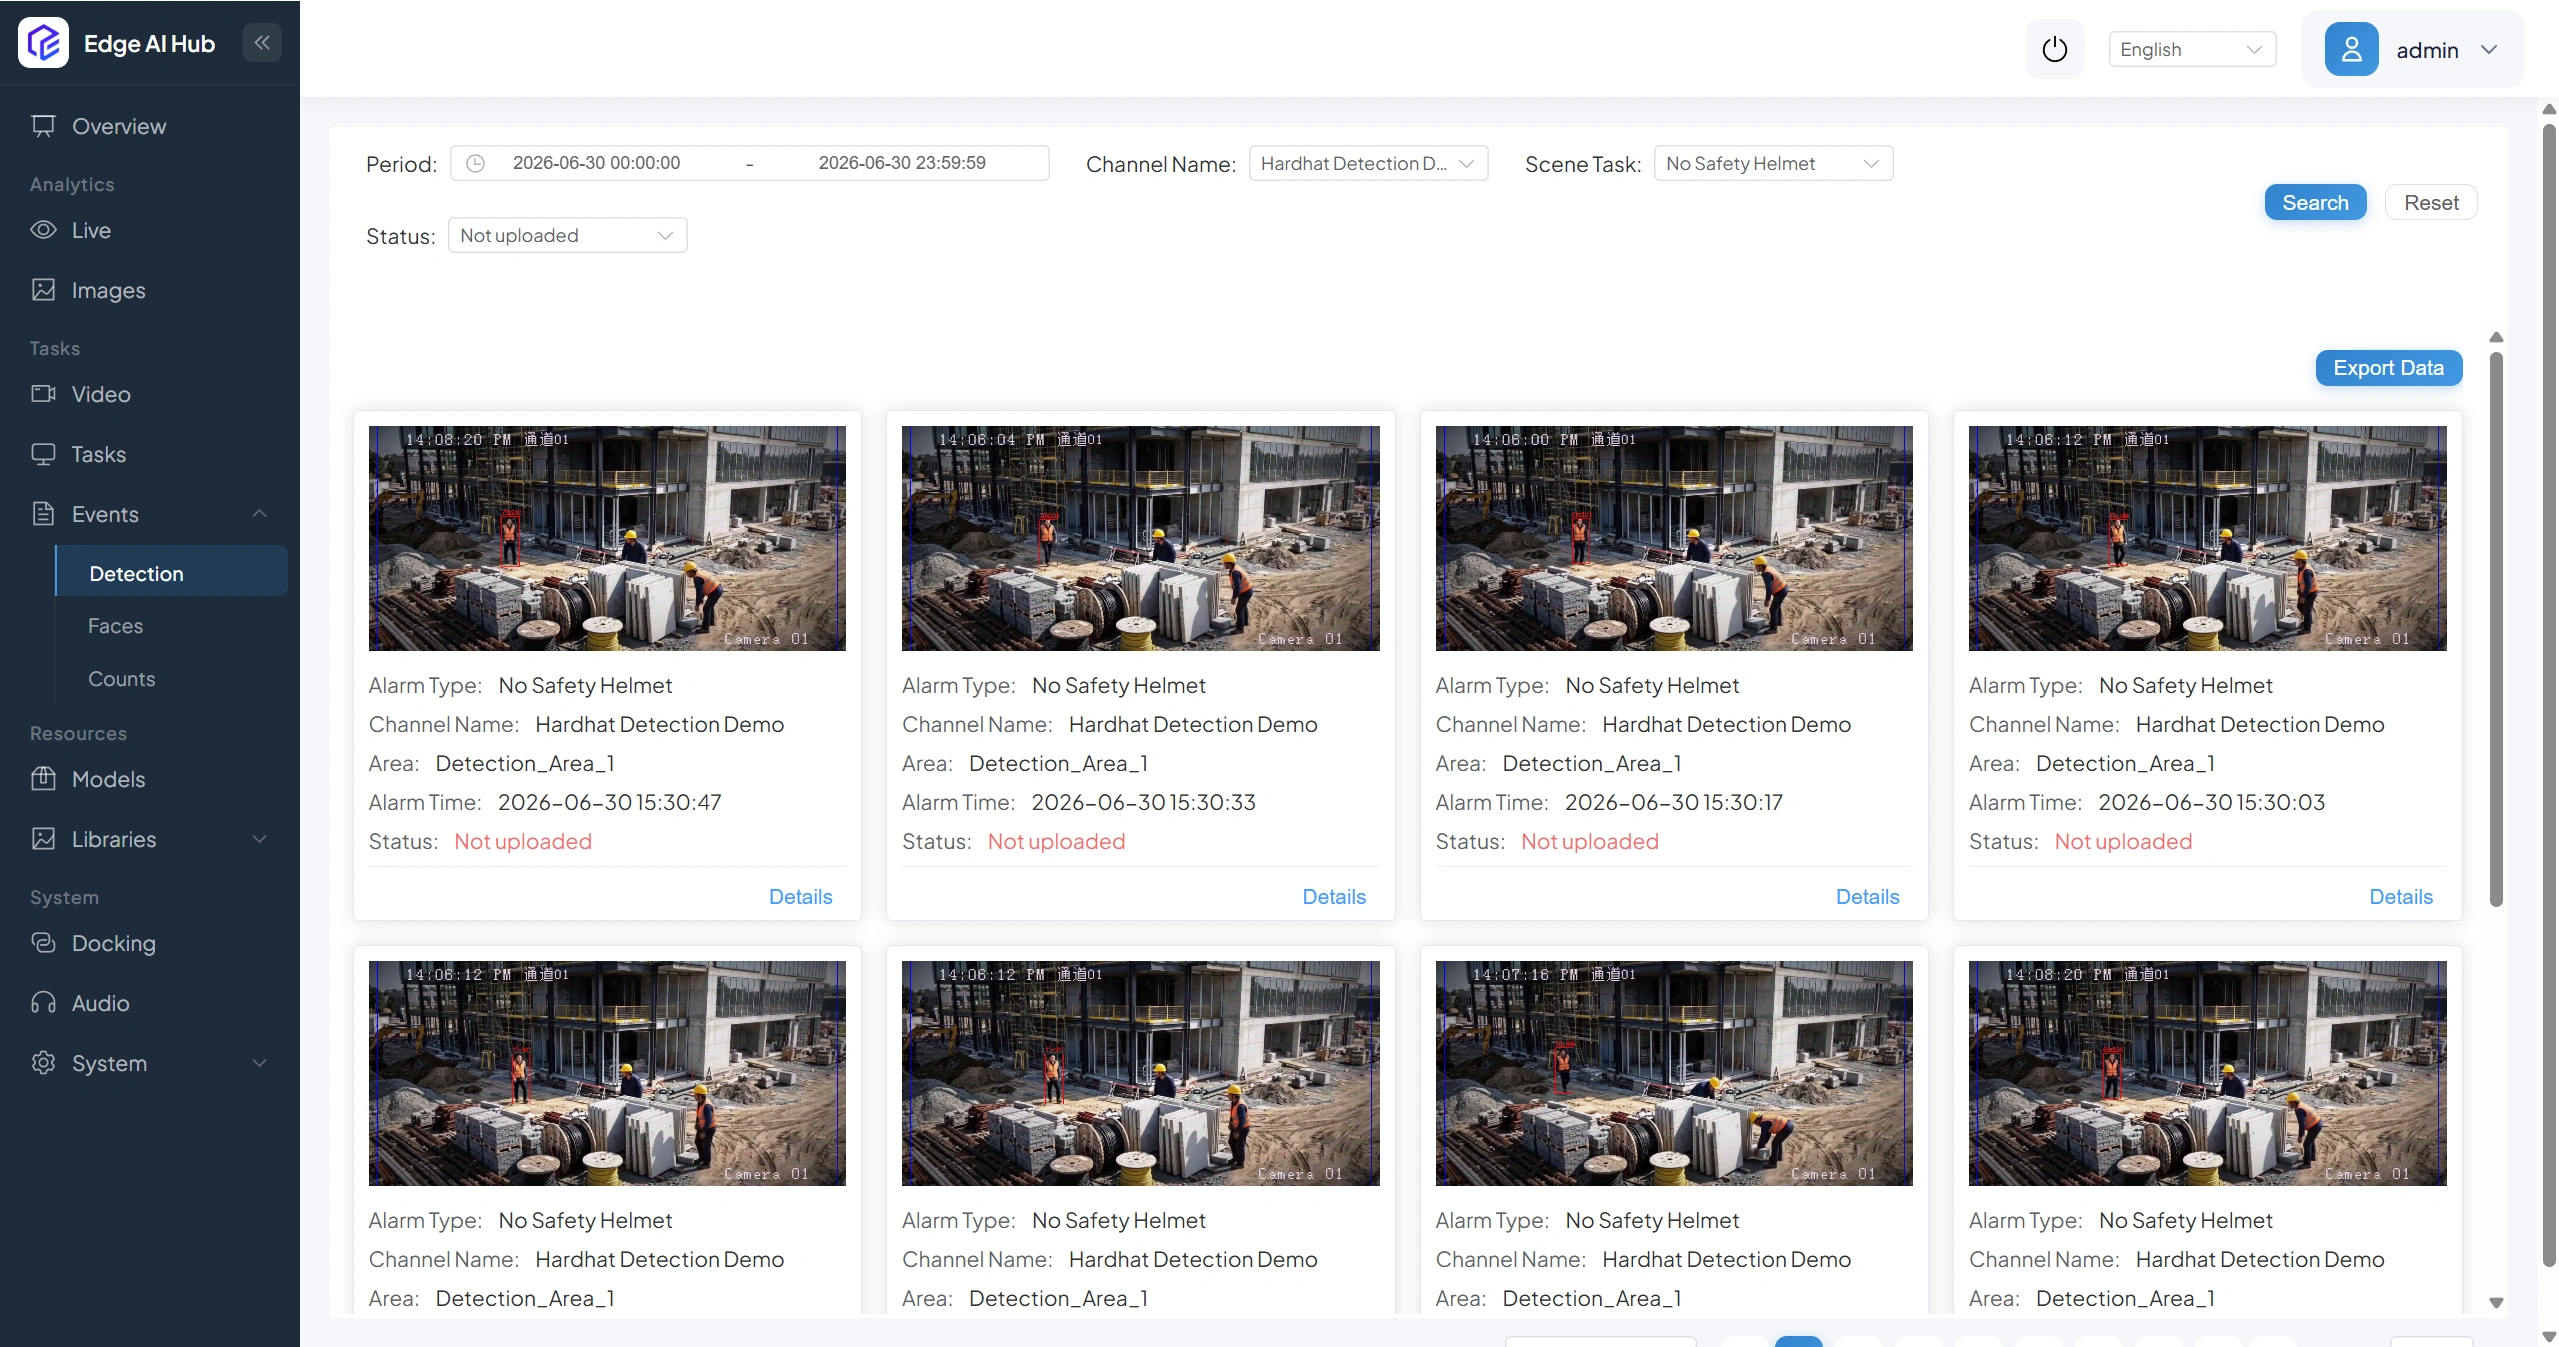
Task: Click the Events document icon
Action: point(43,514)
